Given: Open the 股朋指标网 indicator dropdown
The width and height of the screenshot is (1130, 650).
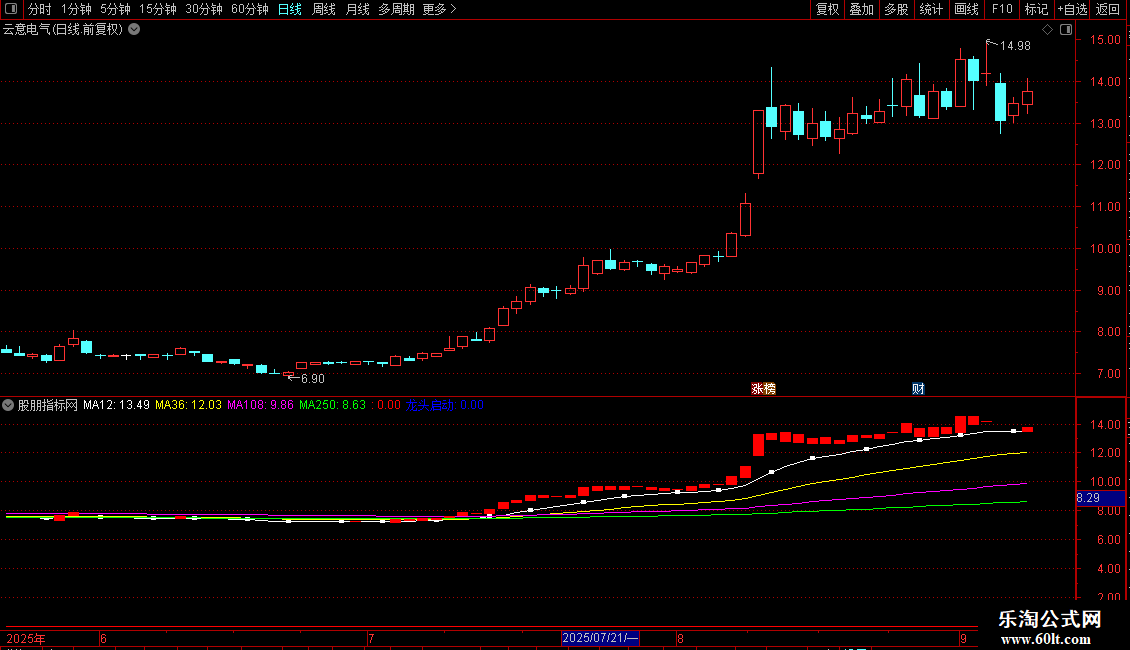Looking at the screenshot, I should click(8, 405).
